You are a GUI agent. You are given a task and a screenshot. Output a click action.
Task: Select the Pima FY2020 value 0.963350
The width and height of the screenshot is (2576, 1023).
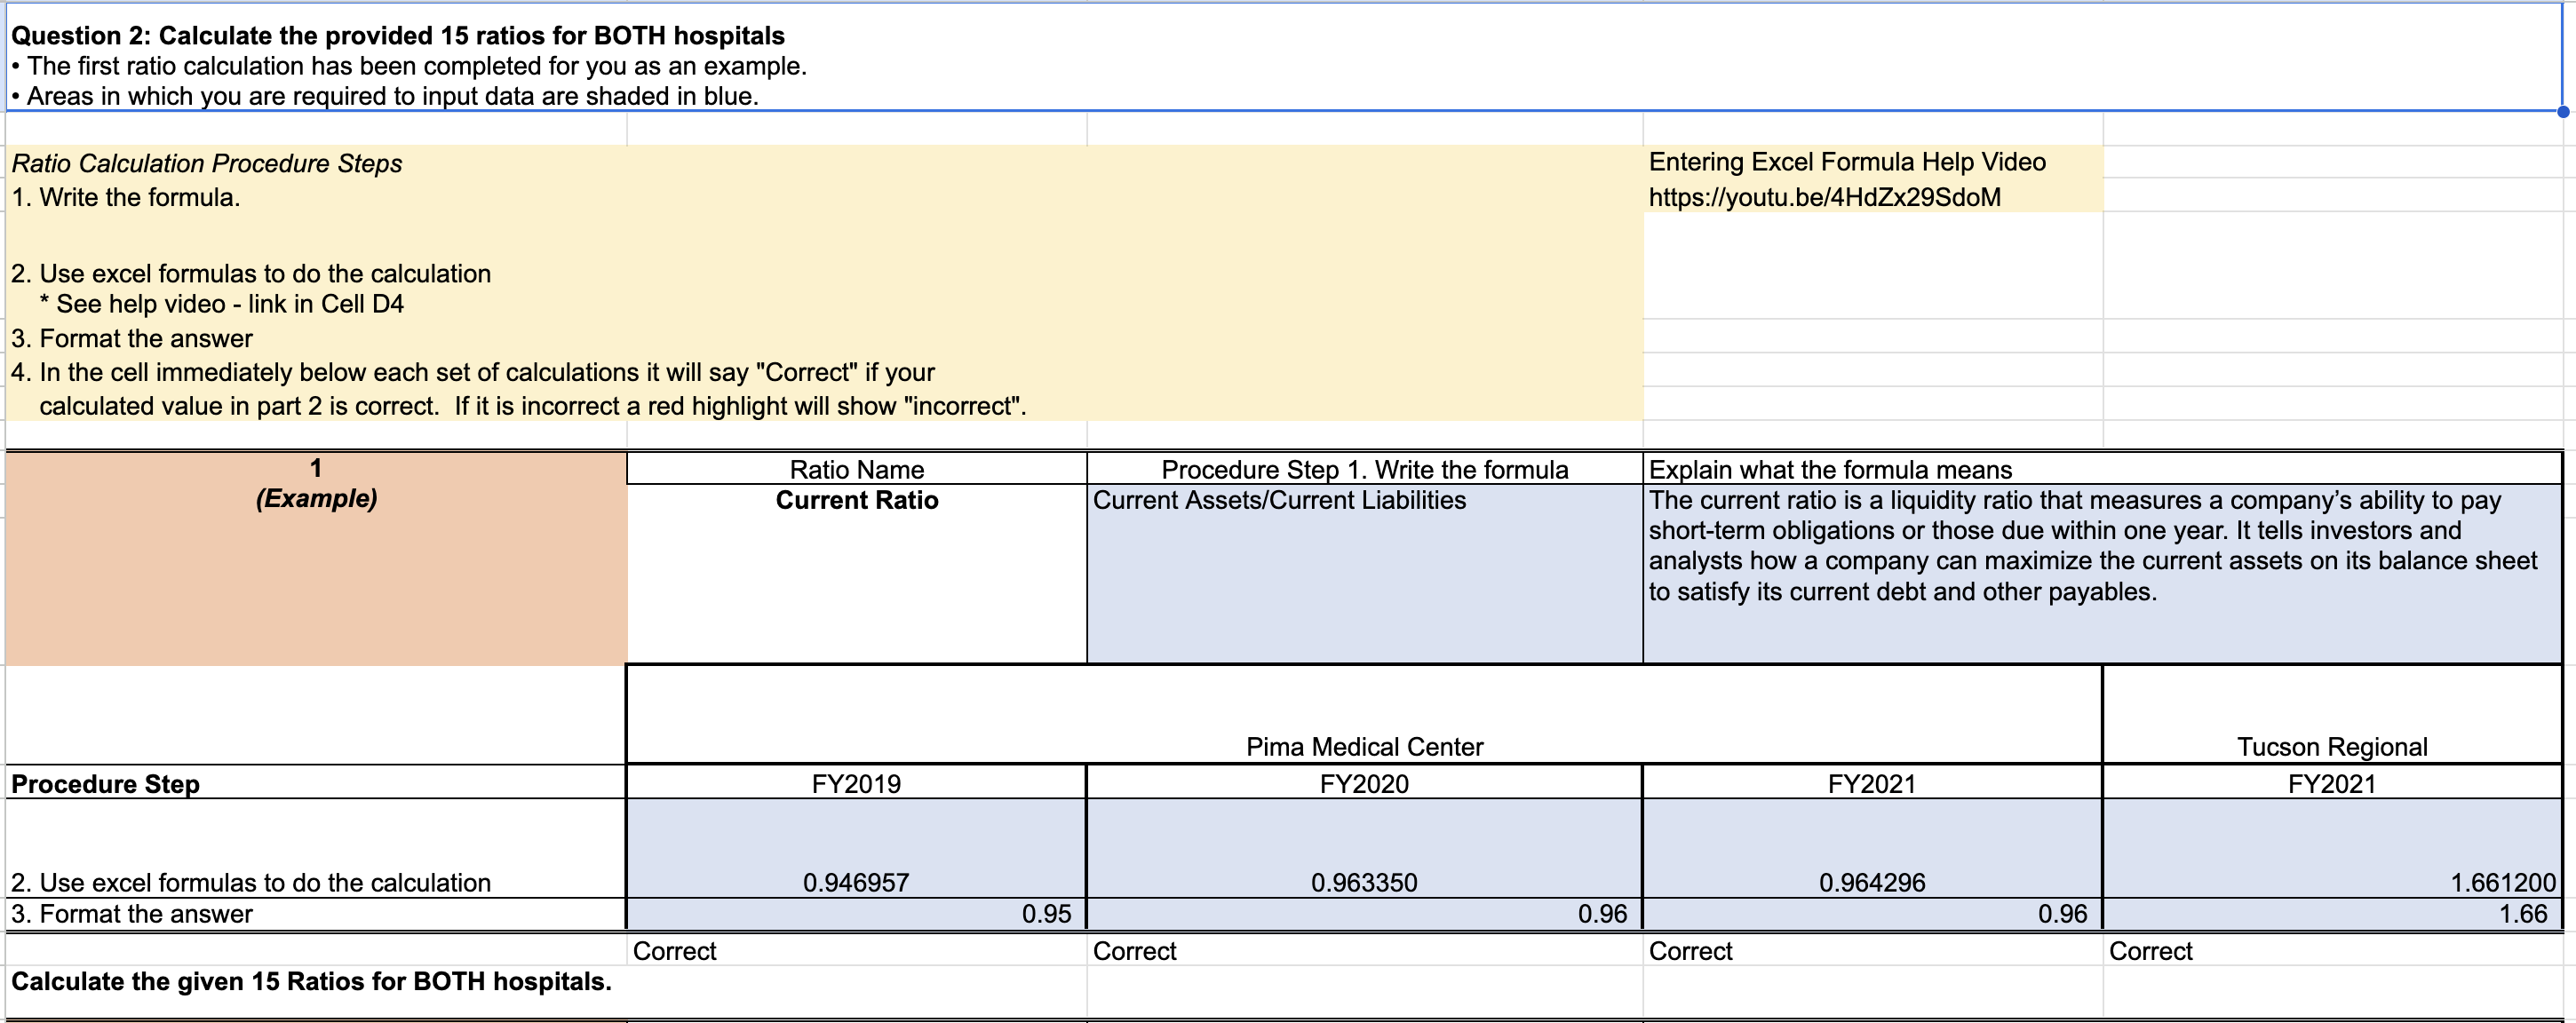pyautogui.click(x=1364, y=882)
